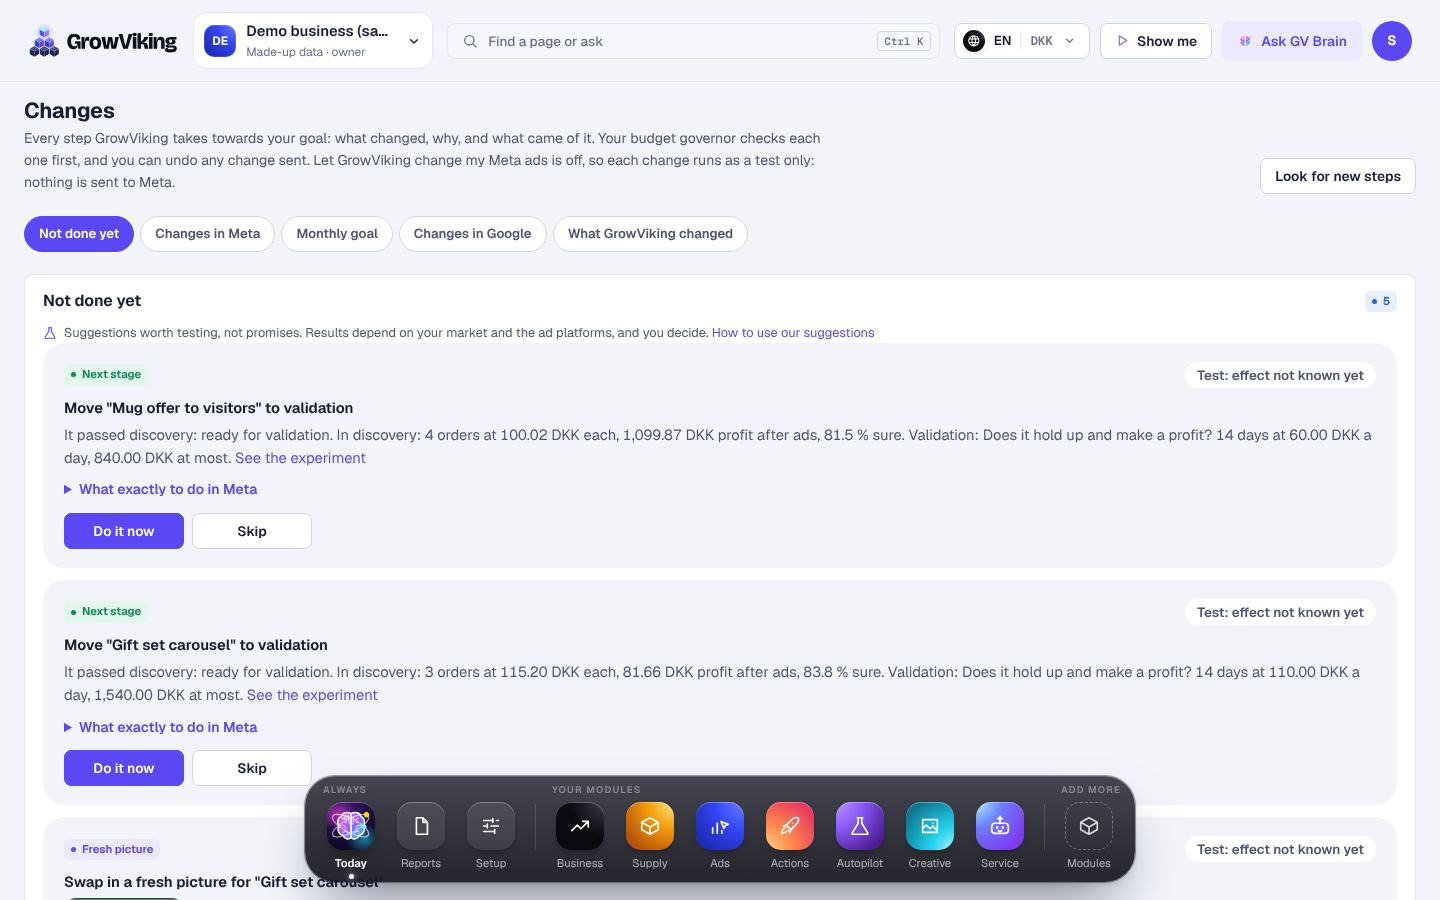The width and height of the screenshot is (1440, 900).
Task: Select the EN language label
Action: 1002,41
